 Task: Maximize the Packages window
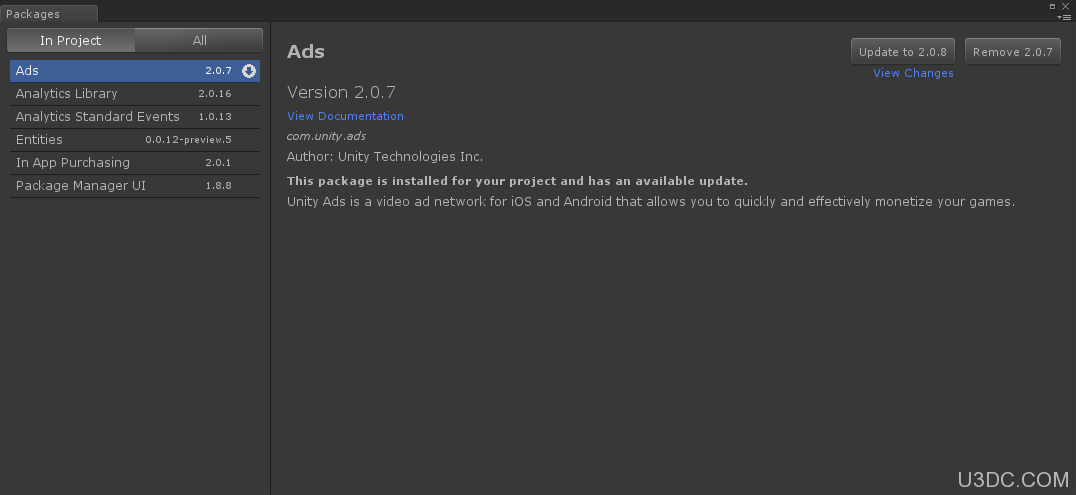coord(1053,6)
